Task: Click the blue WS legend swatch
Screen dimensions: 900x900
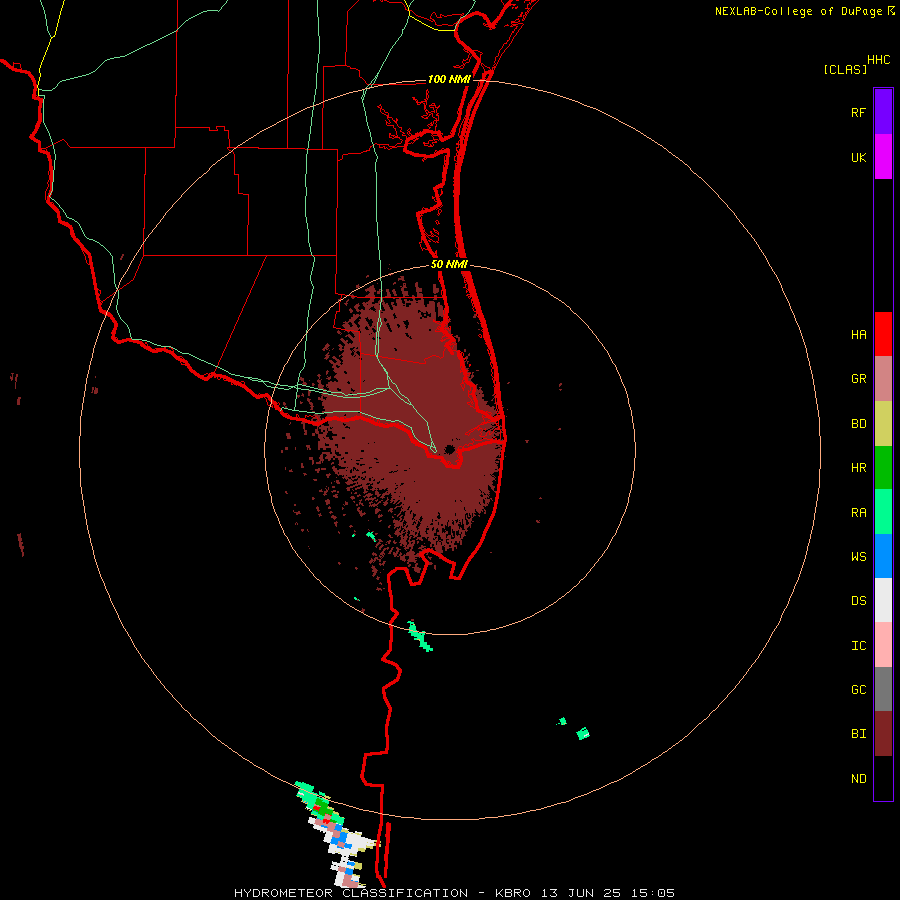Action: (x=883, y=557)
